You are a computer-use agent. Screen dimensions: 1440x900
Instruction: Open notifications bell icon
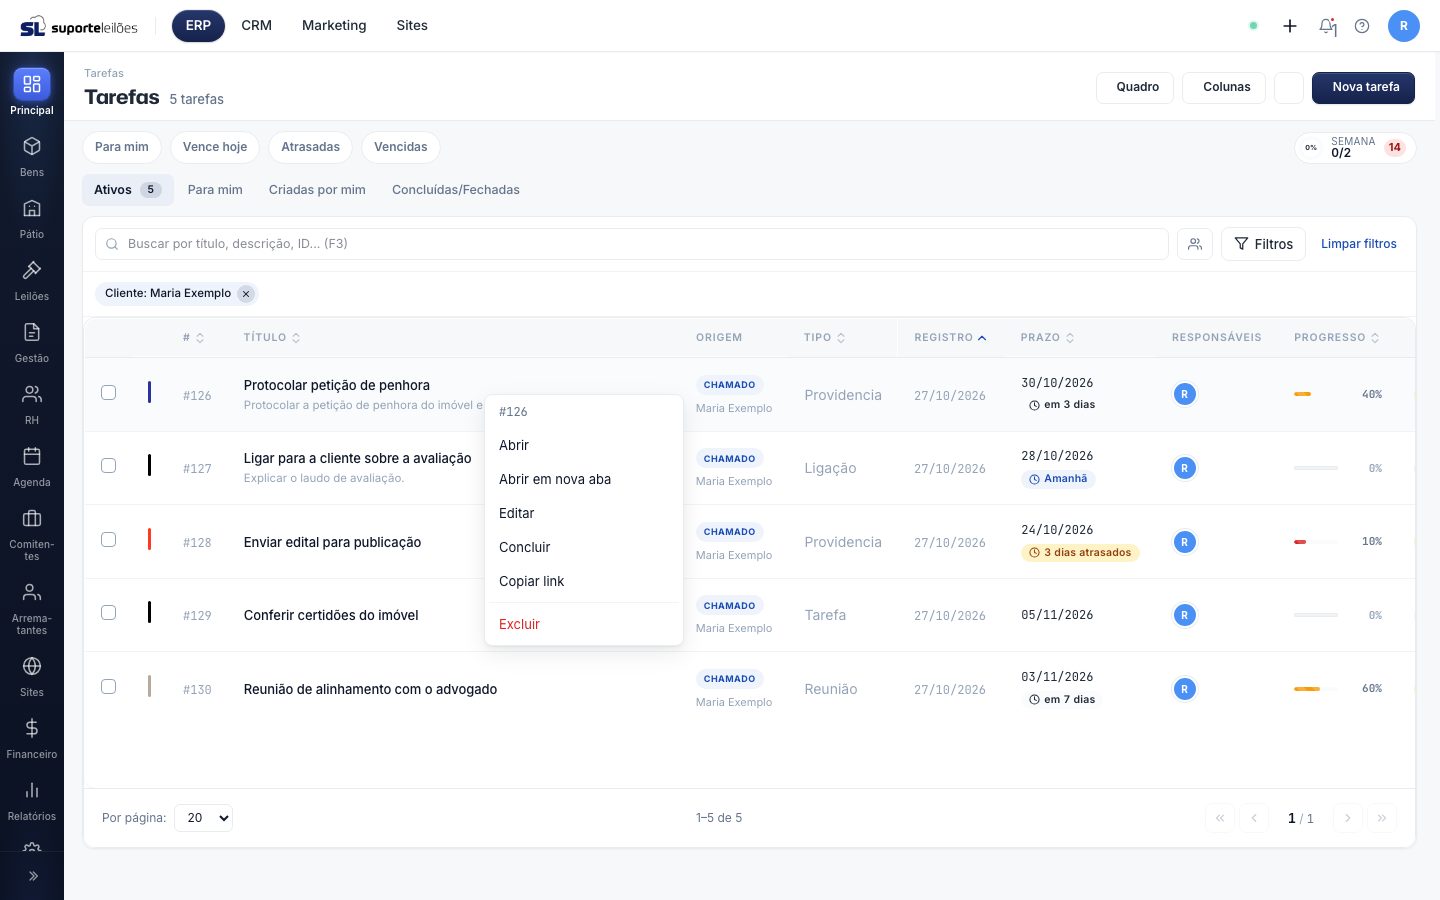(x=1327, y=26)
